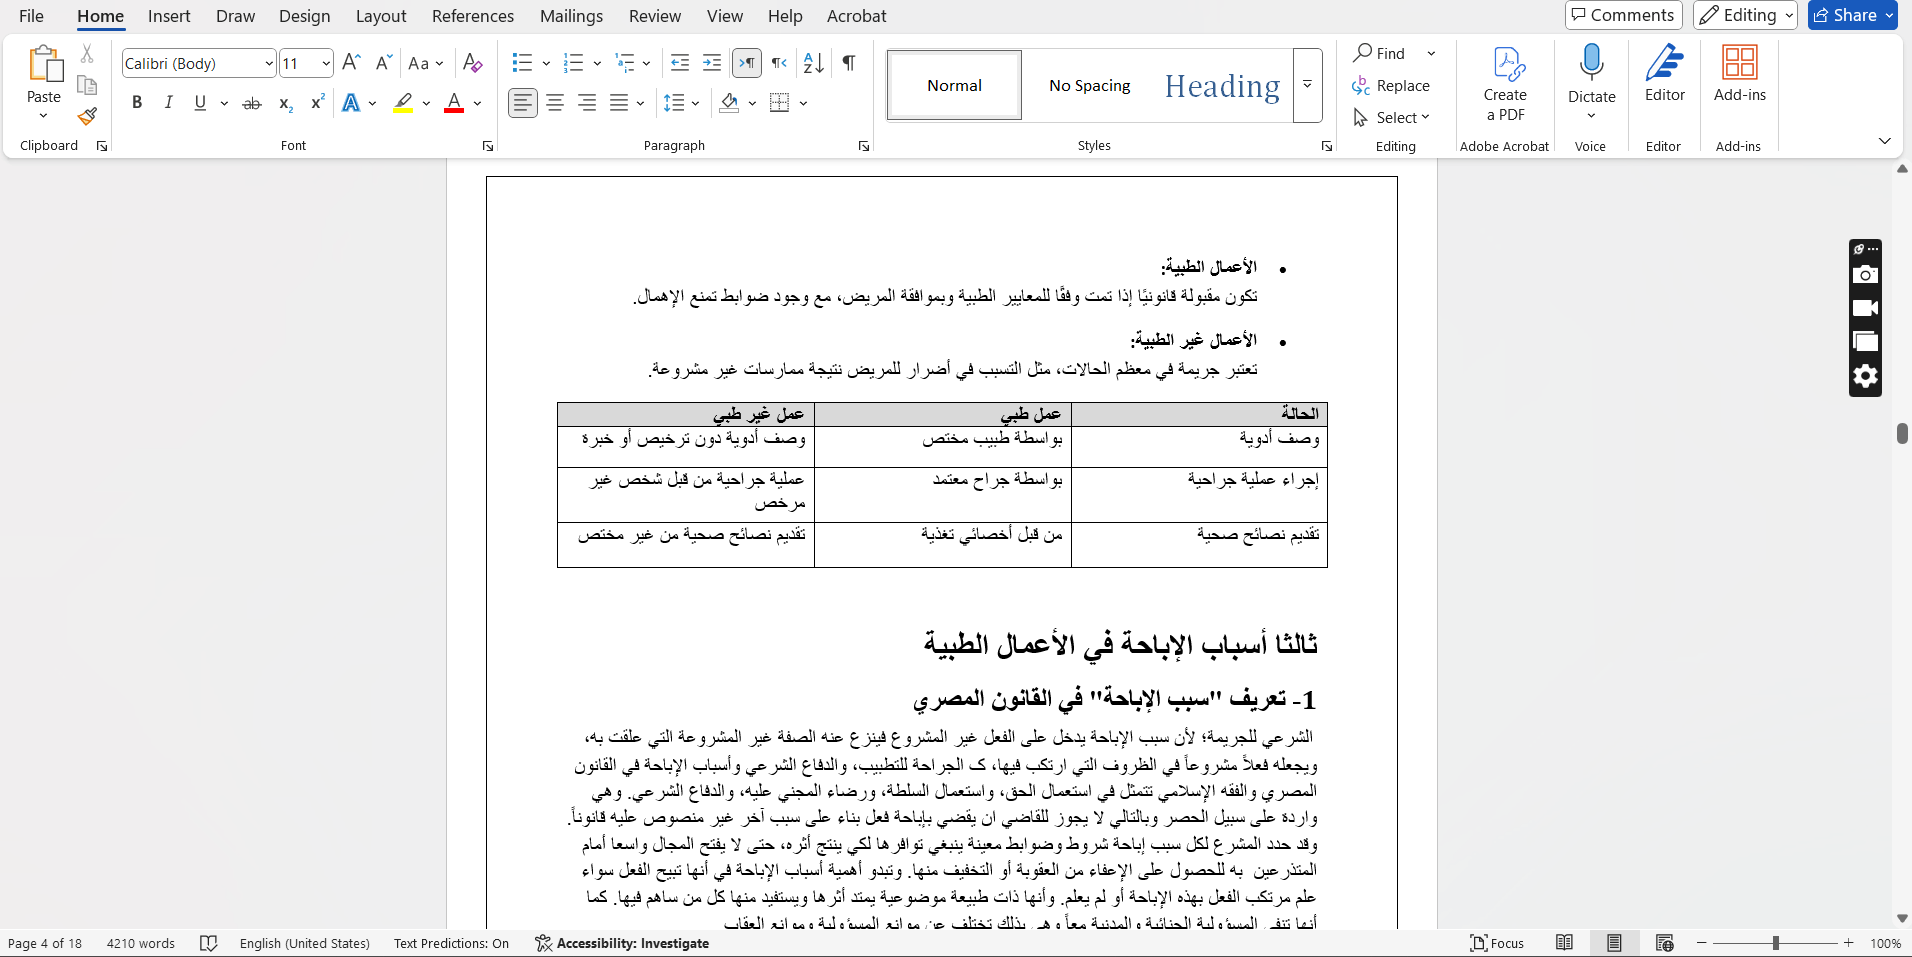Increase font size with the larger A

tap(351, 63)
